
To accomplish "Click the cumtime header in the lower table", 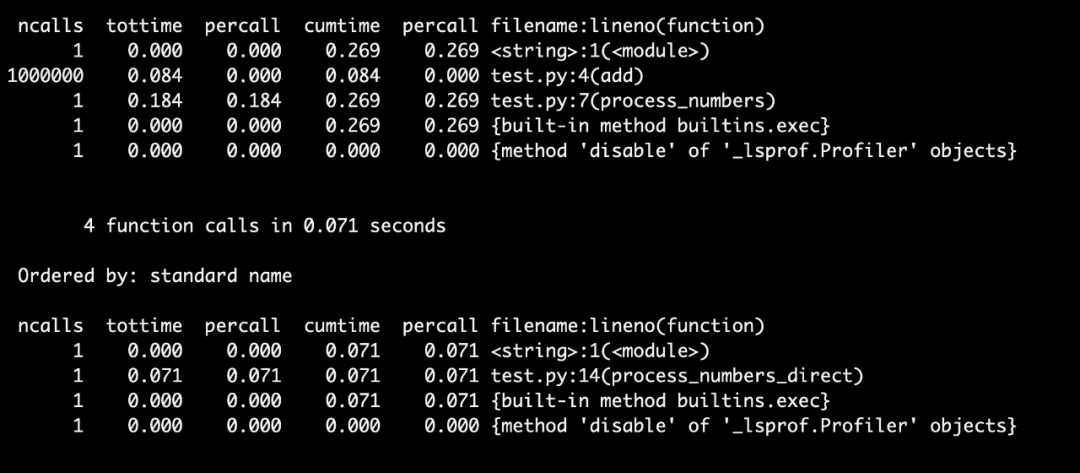I will pyautogui.click(x=342, y=325).
